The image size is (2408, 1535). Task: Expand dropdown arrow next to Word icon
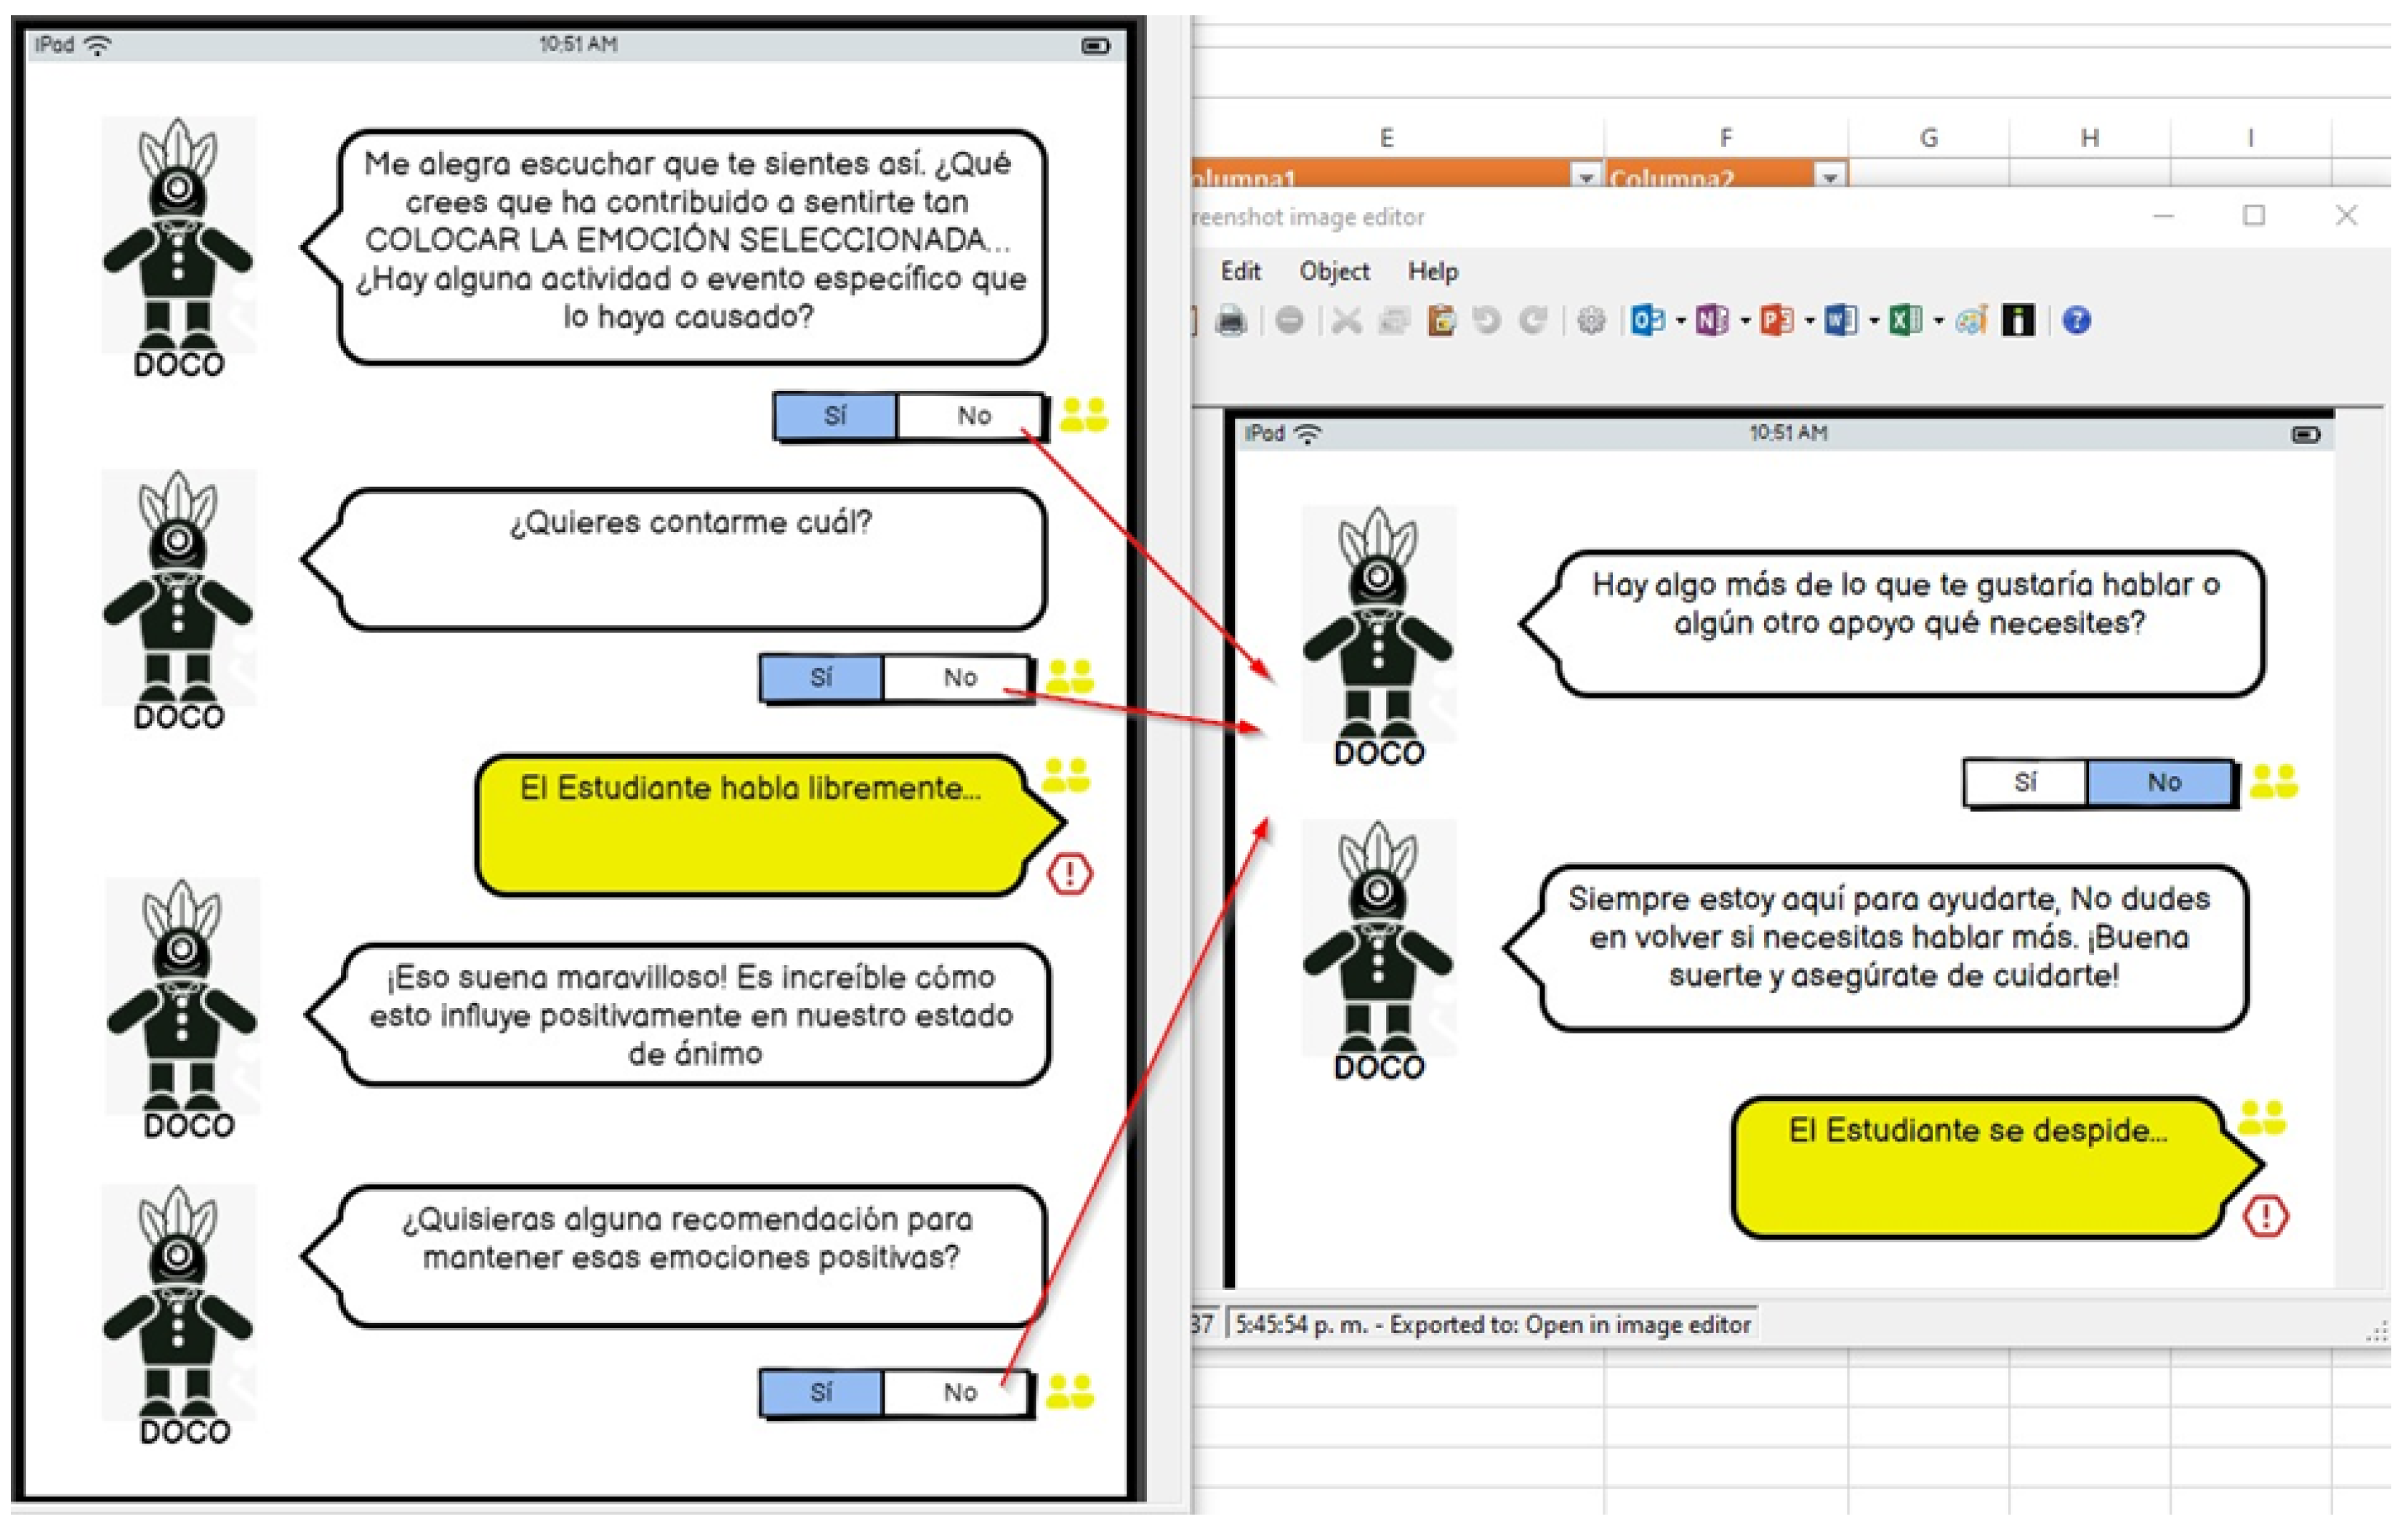coord(1874,321)
